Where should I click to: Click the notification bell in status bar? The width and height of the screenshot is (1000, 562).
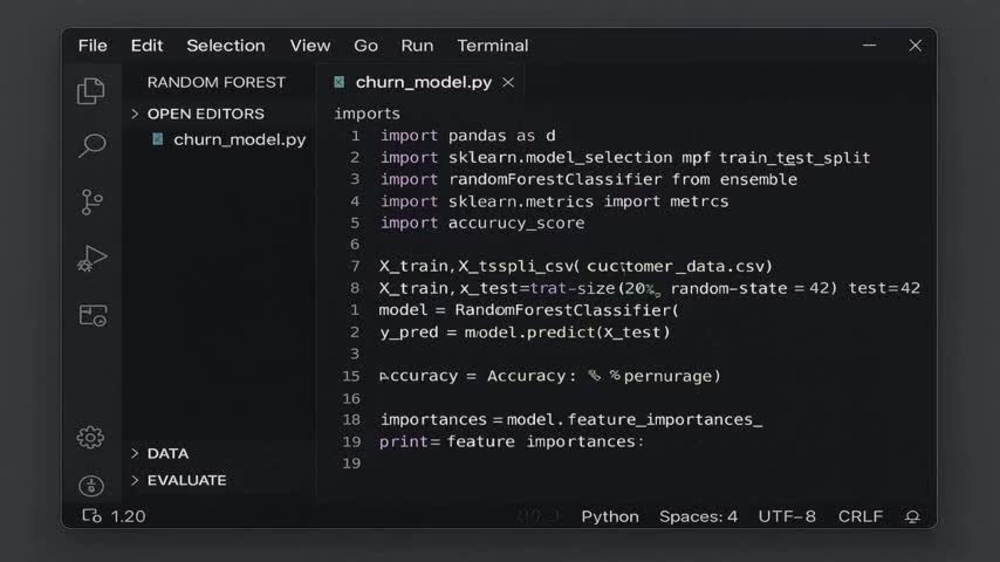[913, 516]
